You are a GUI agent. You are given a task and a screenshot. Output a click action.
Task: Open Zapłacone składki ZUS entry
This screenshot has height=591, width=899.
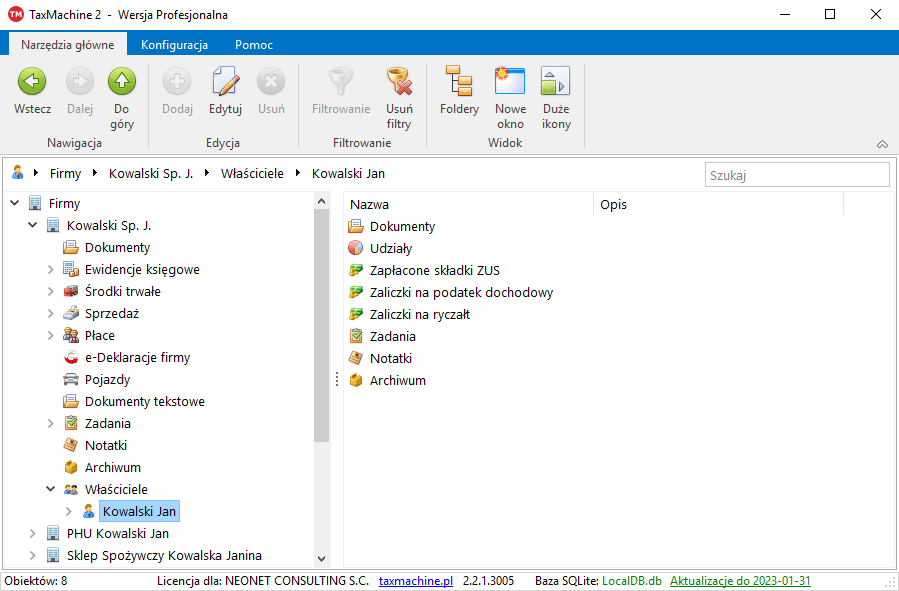tap(434, 271)
